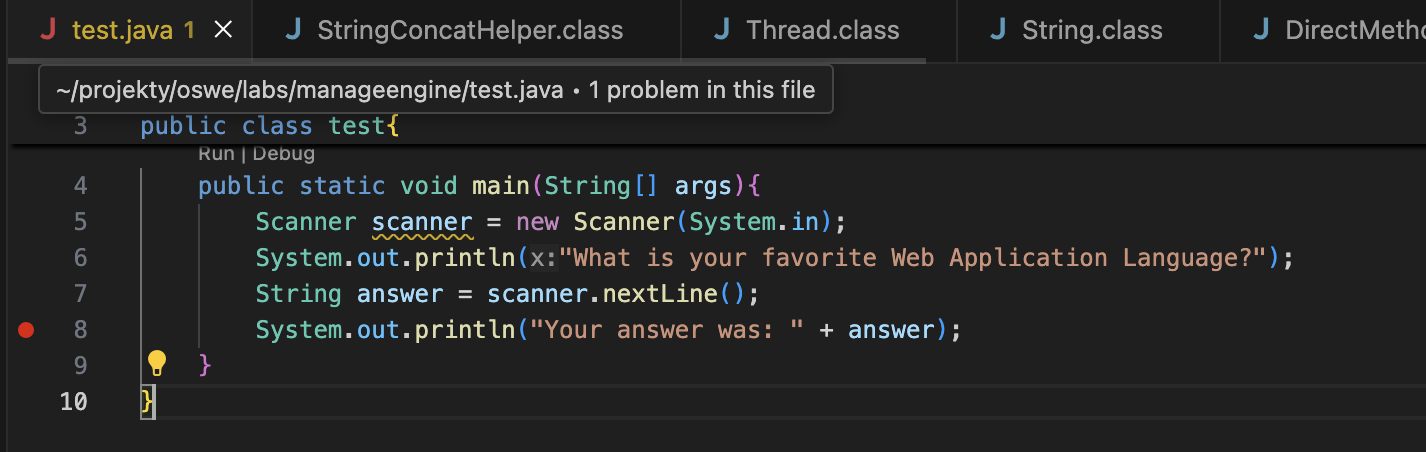The height and width of the screenshot is (452, 1426).
Task: Click the J icon on Thread.class tab
Action: click(x=722, y=30)
